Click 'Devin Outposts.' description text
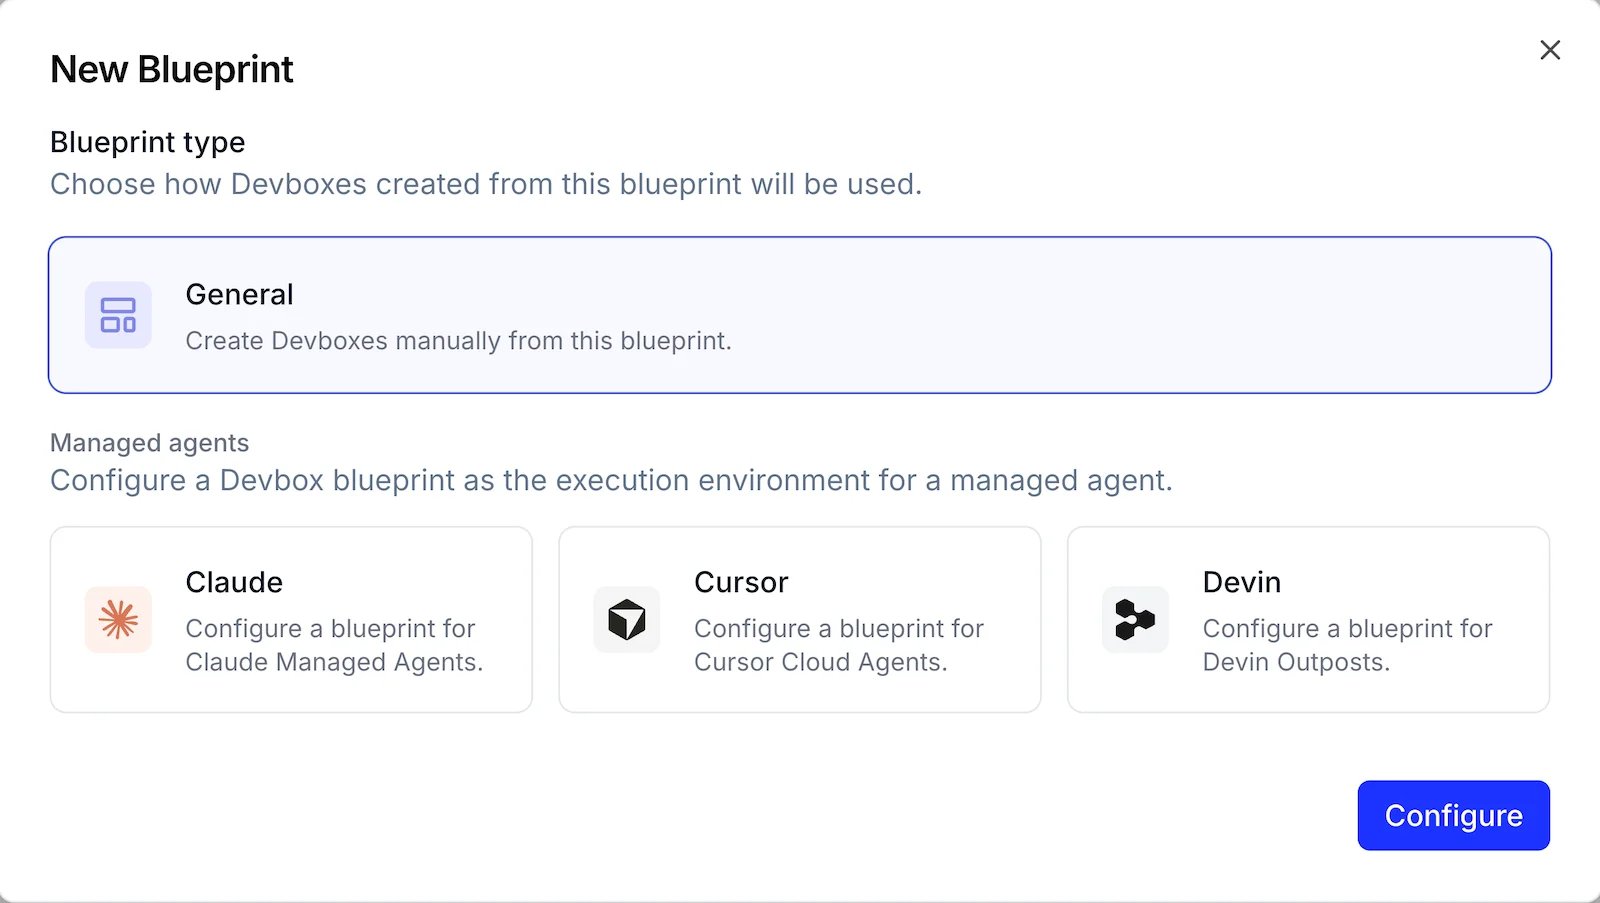Viewport: 1600px width, 903px height. tap(1296, 662)
